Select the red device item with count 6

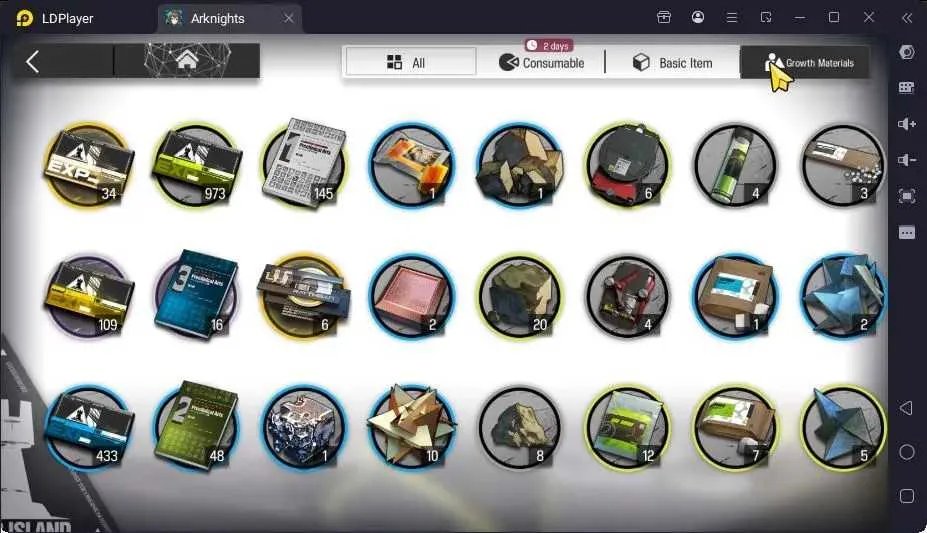tap(627, 164)
